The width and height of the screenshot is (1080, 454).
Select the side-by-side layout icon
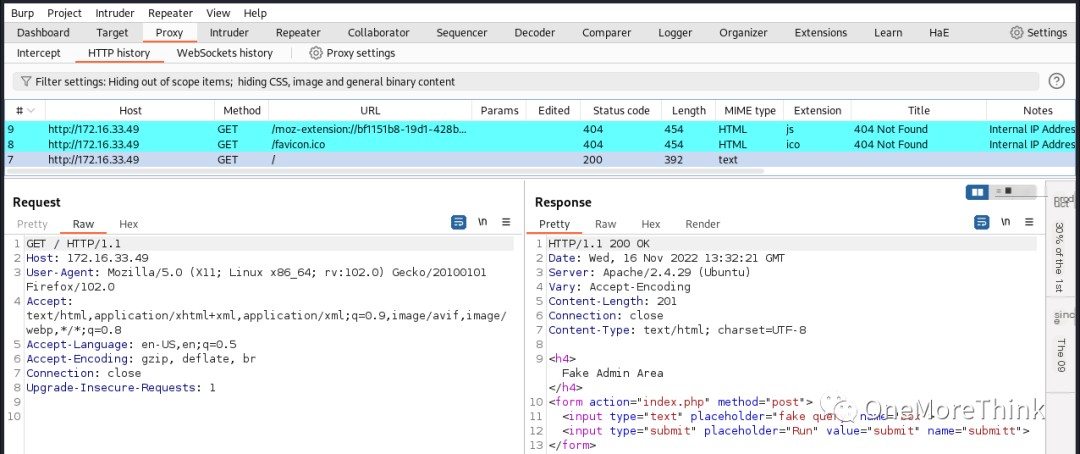point(977,192)
